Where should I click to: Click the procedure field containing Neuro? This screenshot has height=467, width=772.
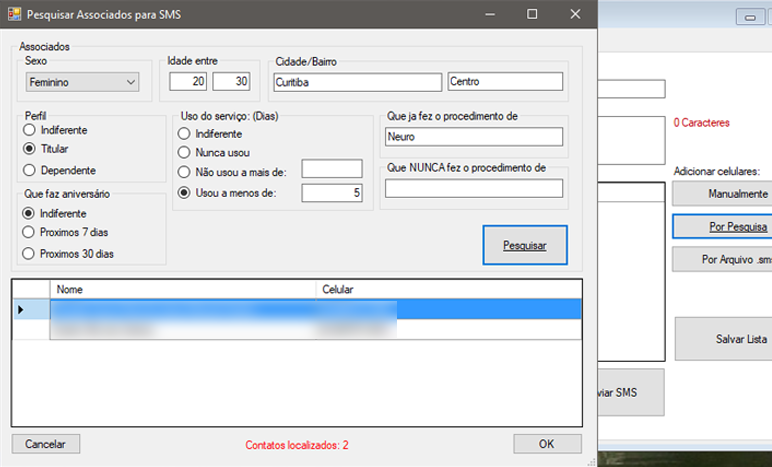pyautogui.click(x=472, y=136)
